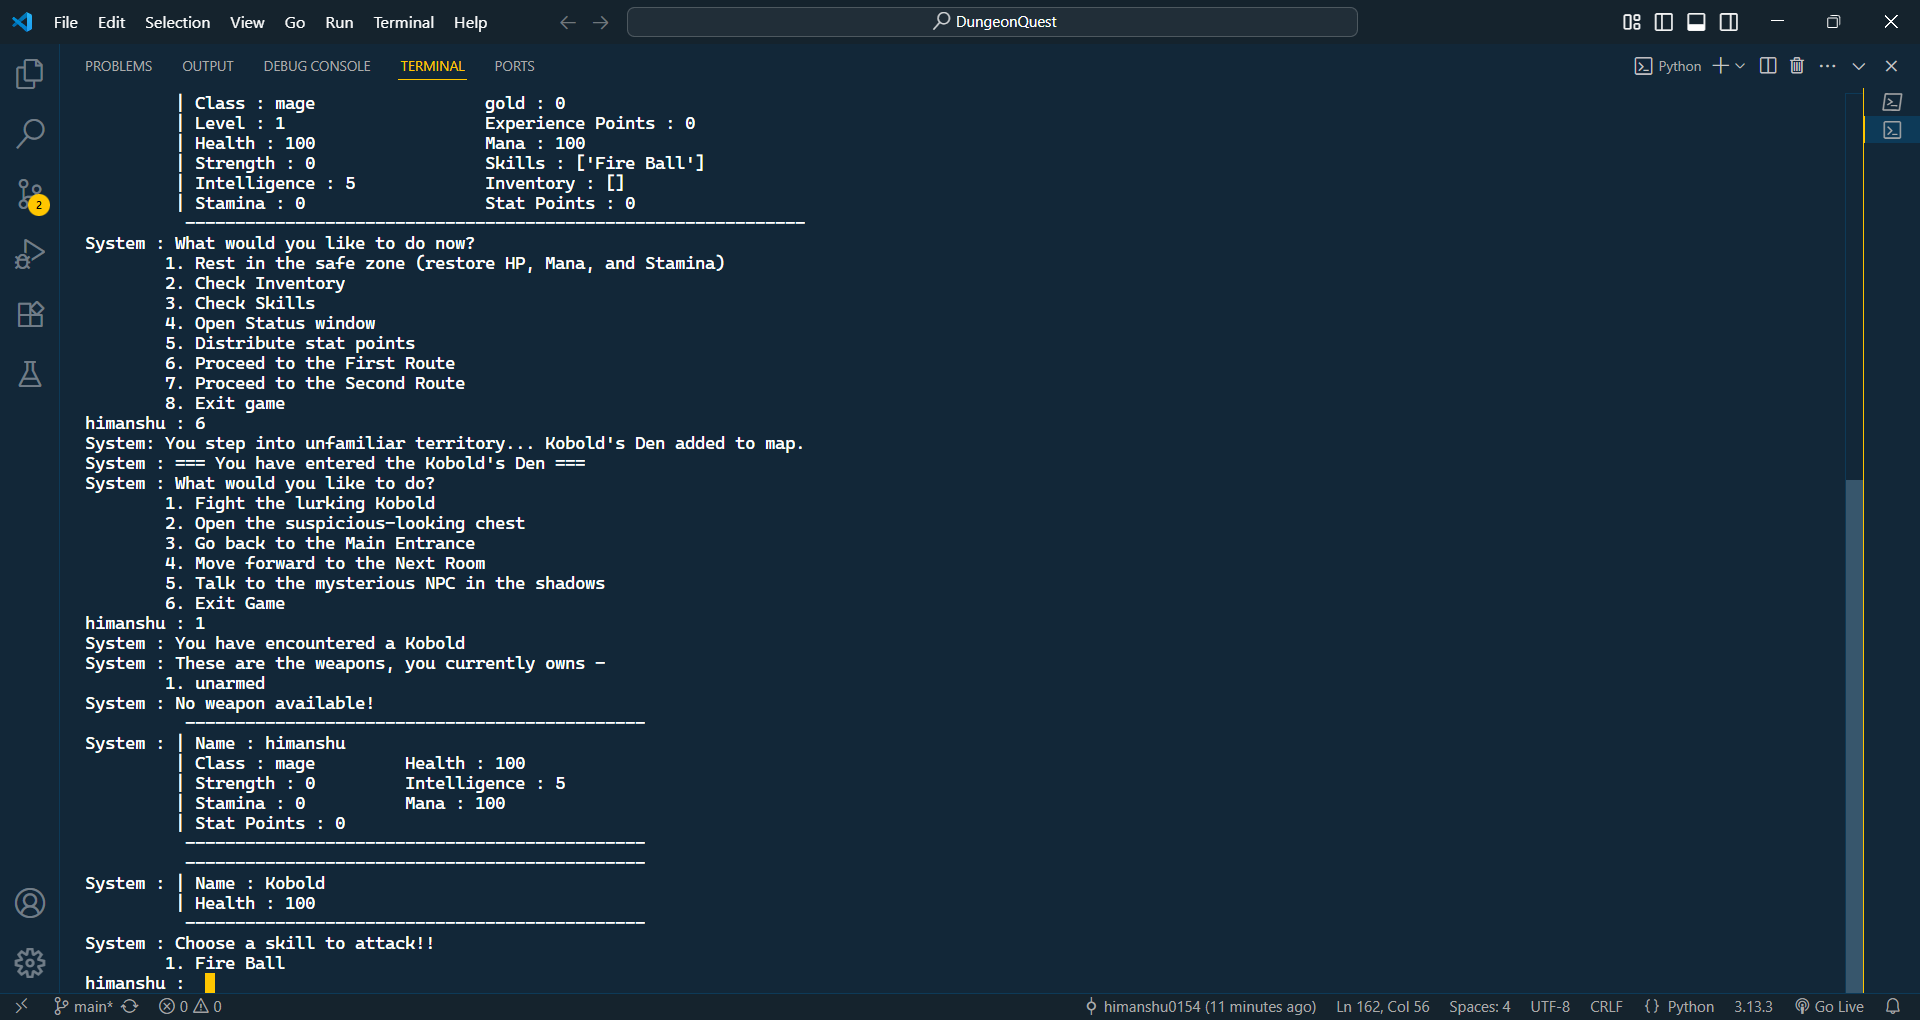Open the Extensions view

click(x=30, y=314)
